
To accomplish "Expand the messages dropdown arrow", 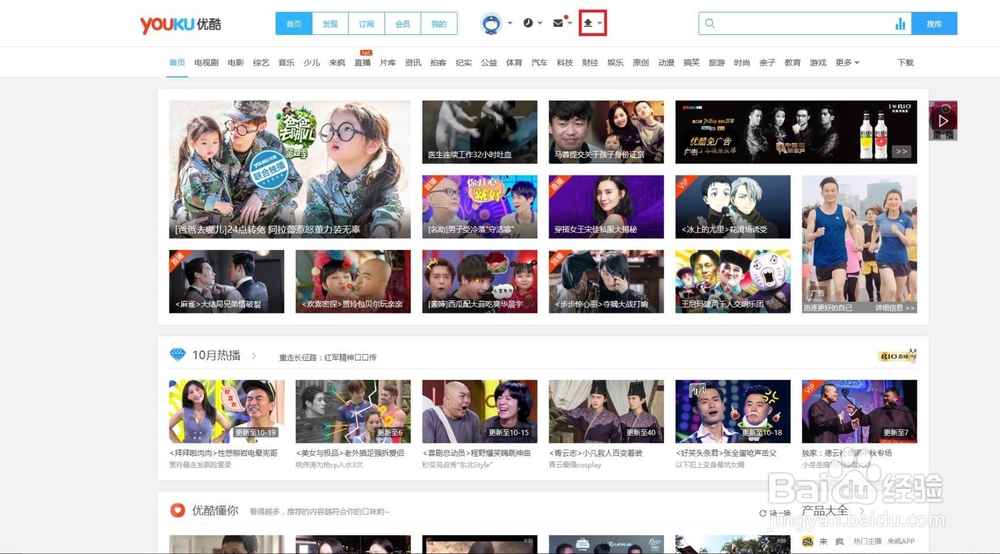I will pos(569,24).
